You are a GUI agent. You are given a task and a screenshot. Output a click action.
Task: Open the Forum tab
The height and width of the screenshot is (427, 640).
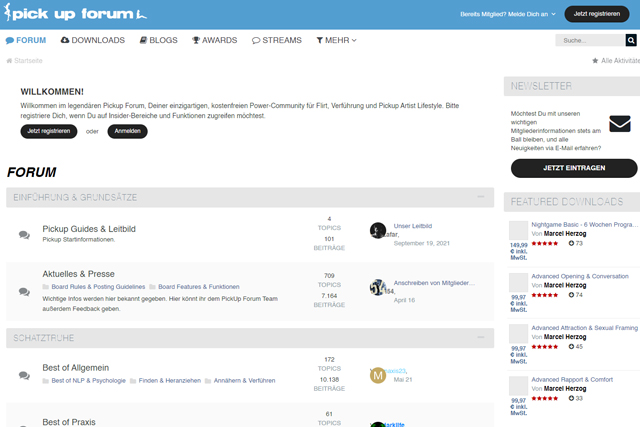point(26,40)
